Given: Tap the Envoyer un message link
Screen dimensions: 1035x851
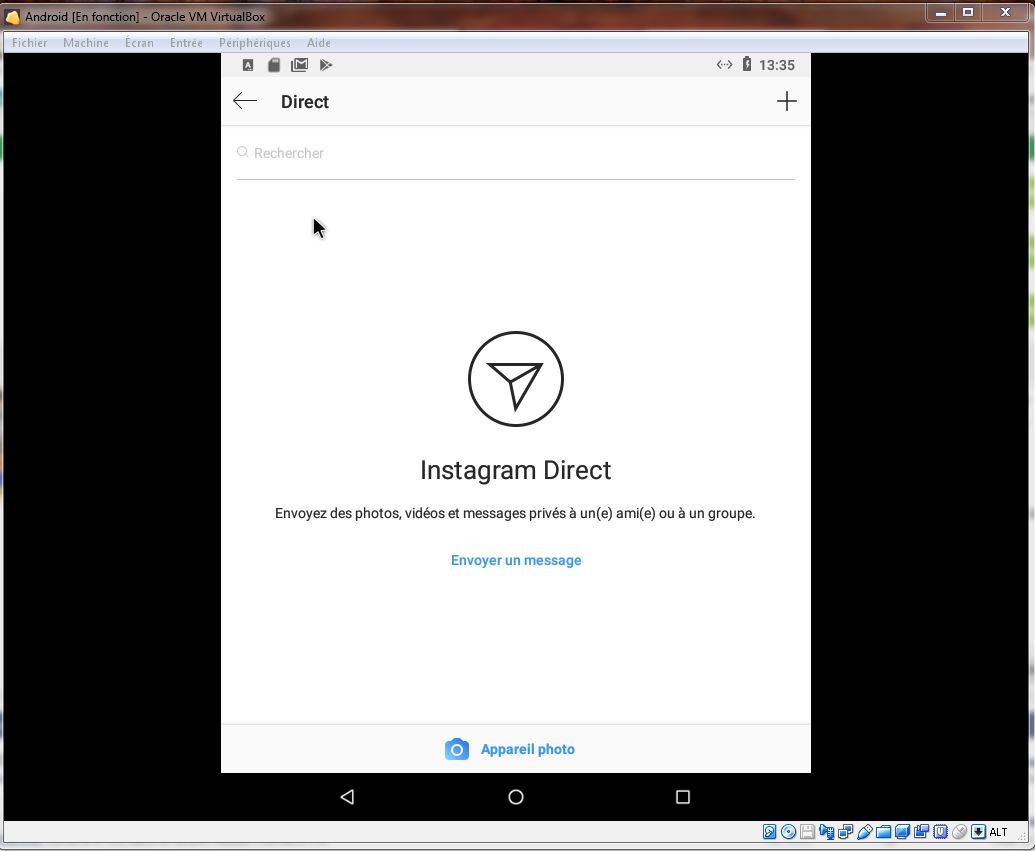Looking at the screenshot, I should click(516, 560).
